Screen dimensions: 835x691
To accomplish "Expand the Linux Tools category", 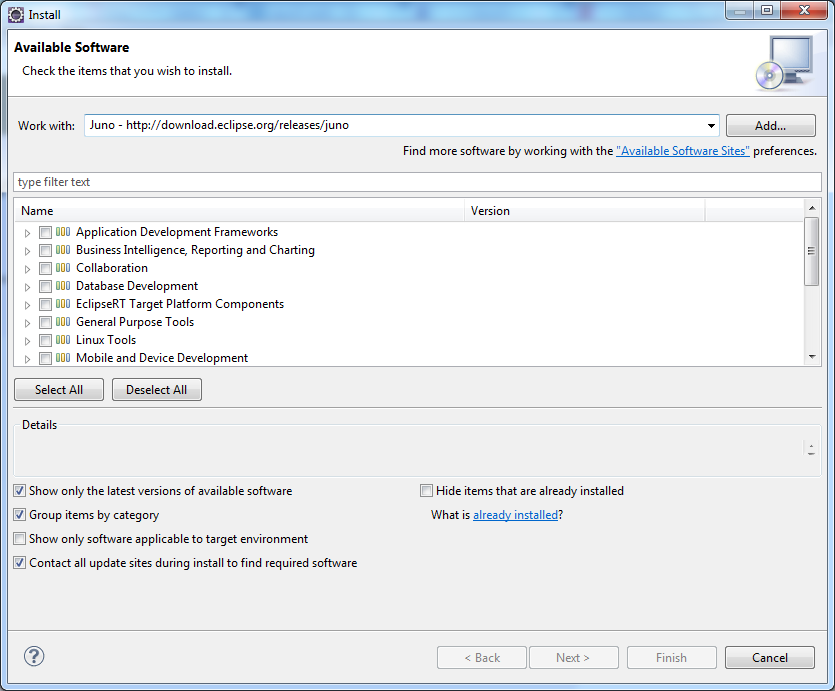I will 27,341.
